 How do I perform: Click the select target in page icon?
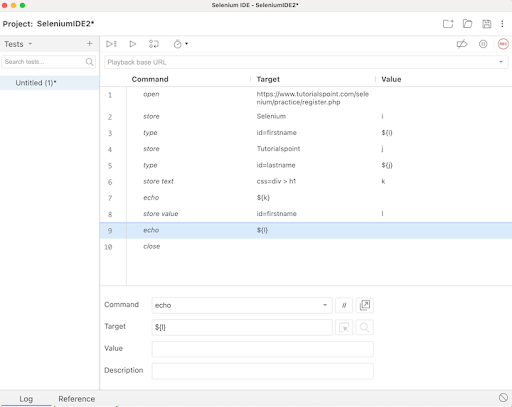click(x=344, y=327)
